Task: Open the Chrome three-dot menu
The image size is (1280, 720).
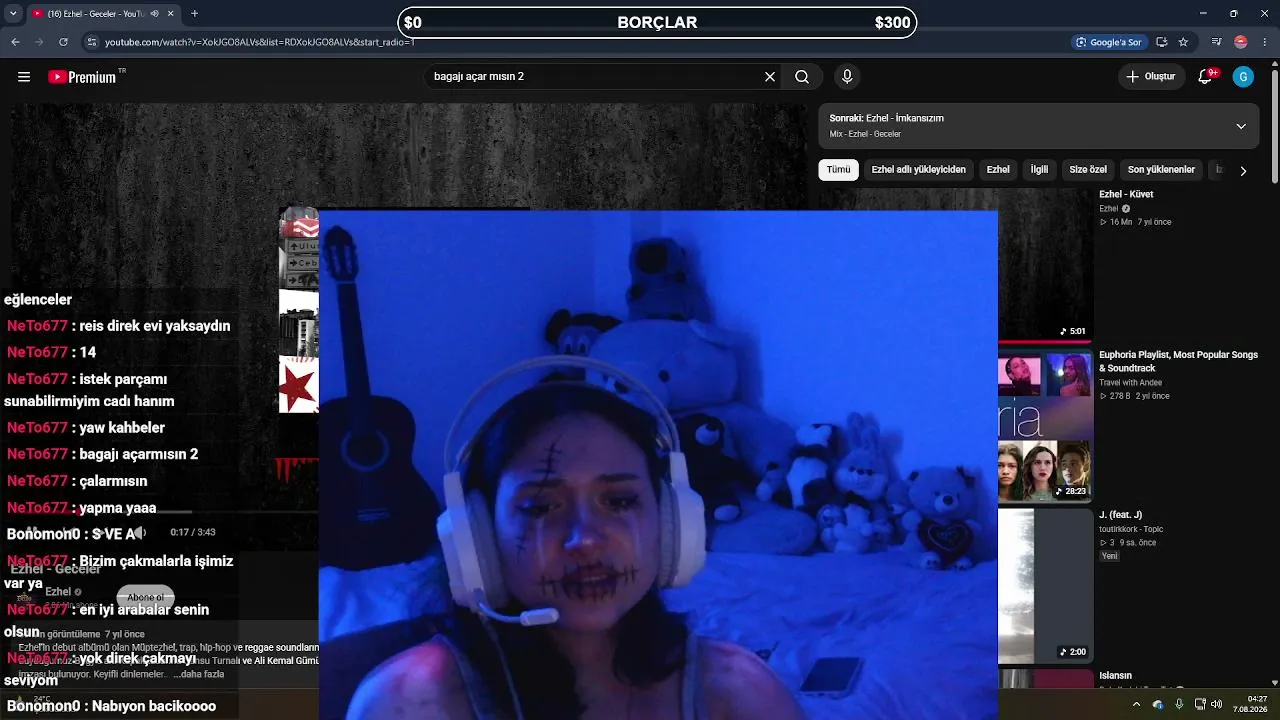Action: point(1264,42)
